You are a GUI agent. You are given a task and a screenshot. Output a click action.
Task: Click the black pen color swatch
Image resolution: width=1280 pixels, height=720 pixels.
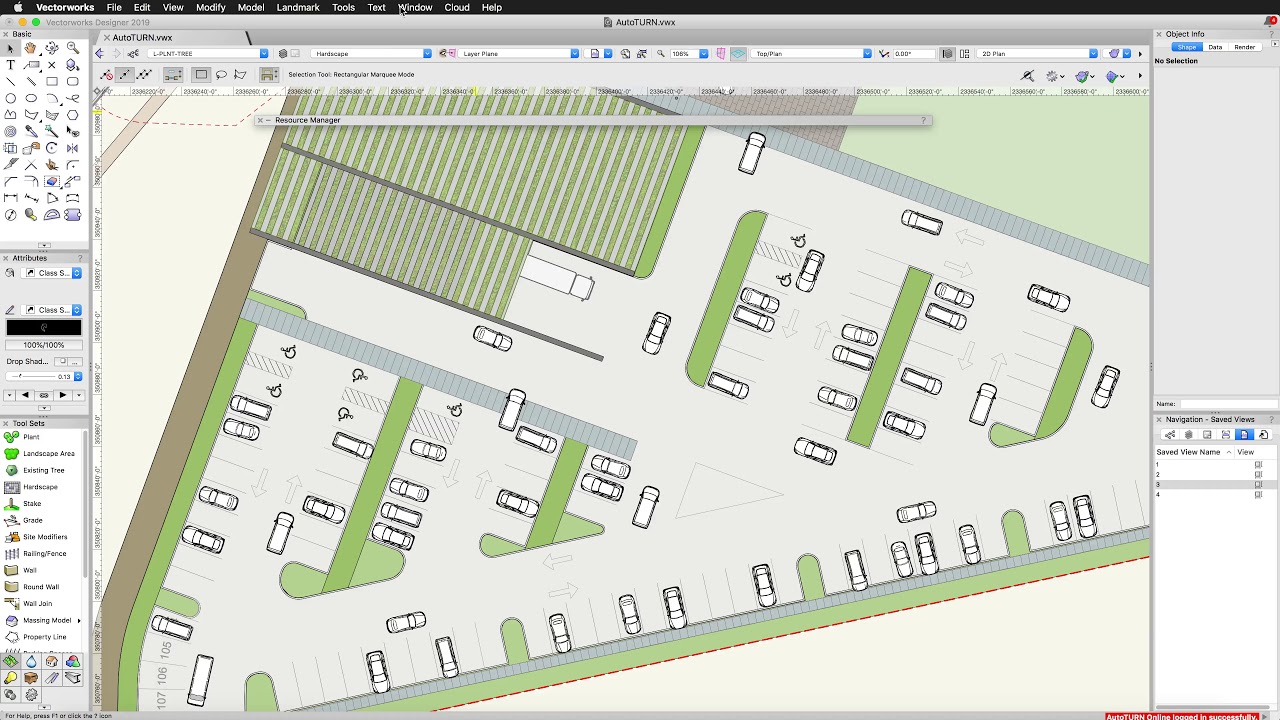[44, 328]
